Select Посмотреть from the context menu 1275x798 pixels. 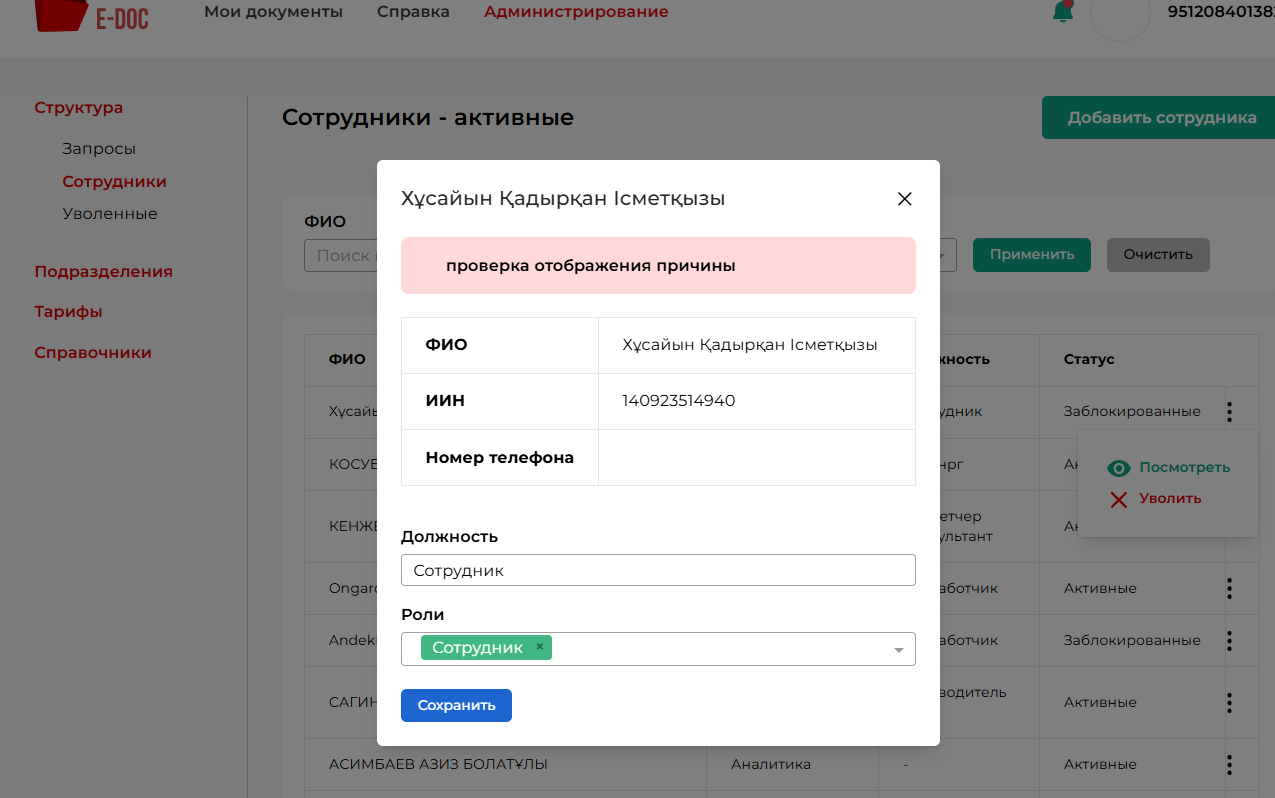[x=1169, y=468]
